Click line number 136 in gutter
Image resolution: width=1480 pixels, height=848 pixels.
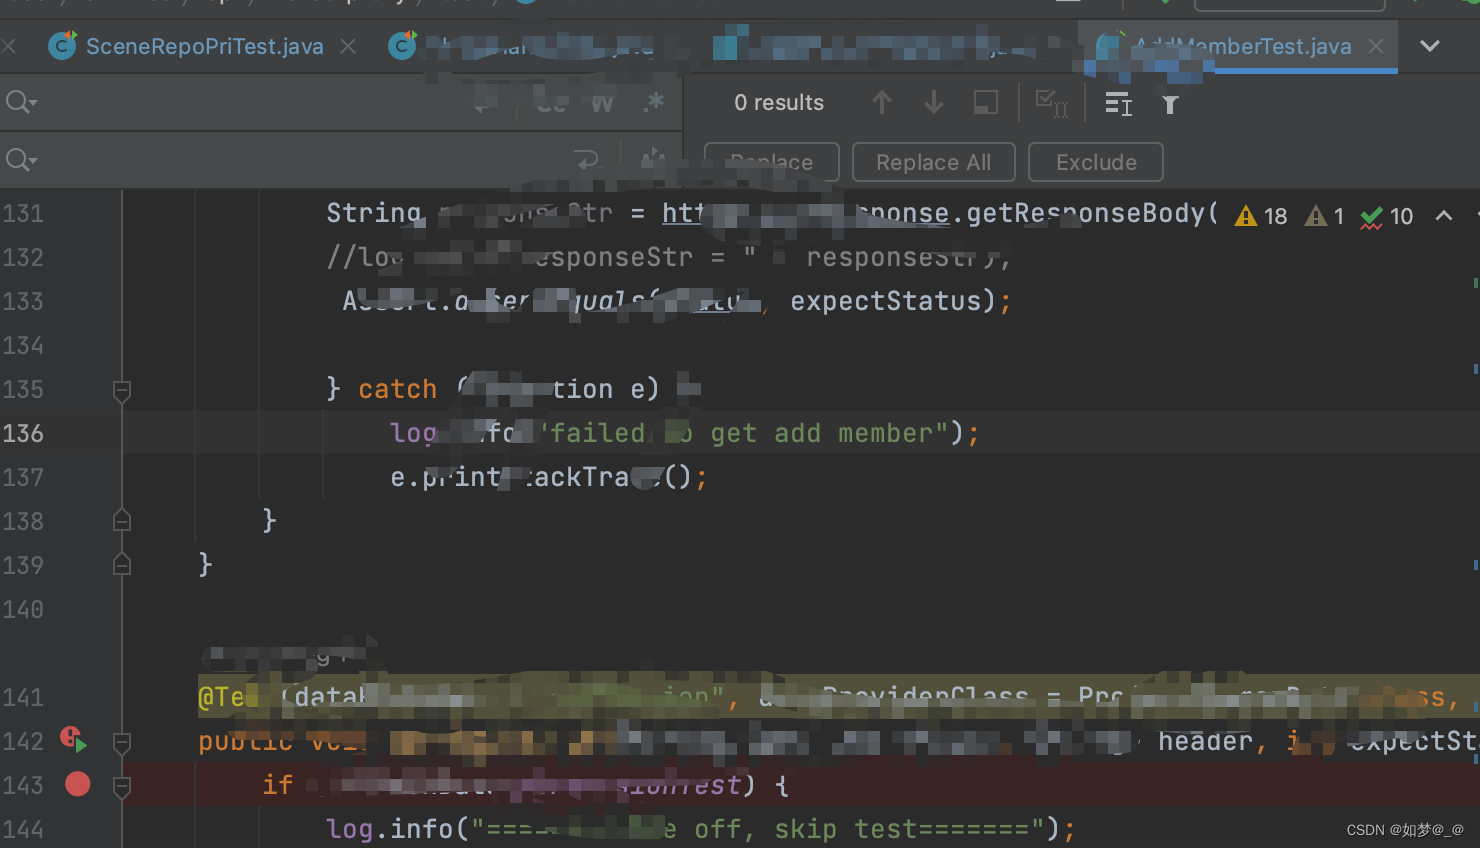point(23,433)
